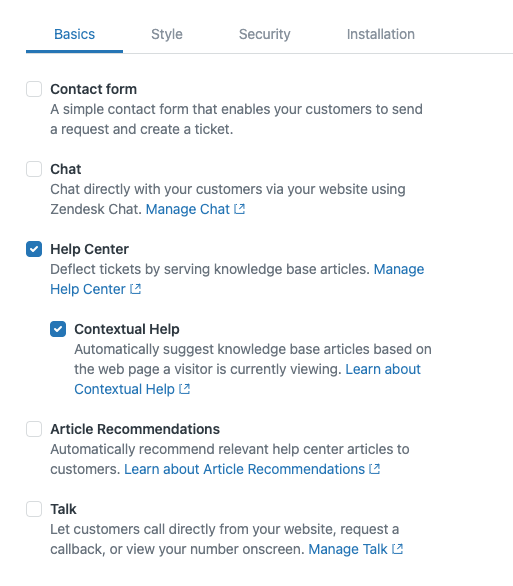
Task: Enable the Contact form checkbox
Action: 34,89
